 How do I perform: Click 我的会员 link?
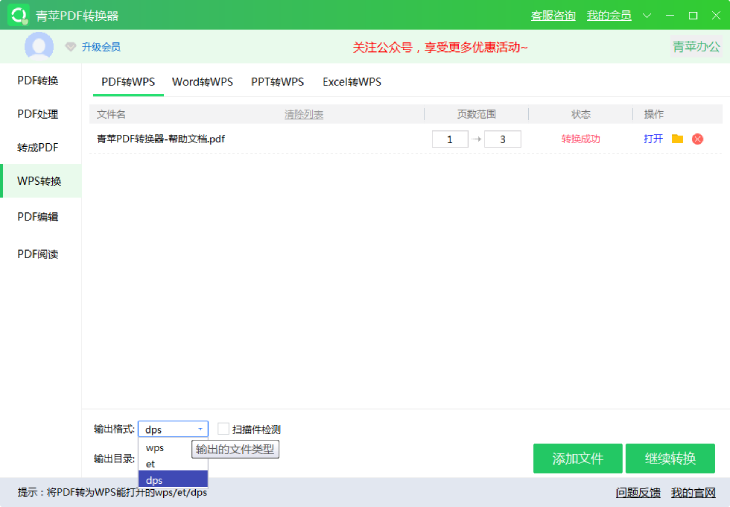point(609,16)
